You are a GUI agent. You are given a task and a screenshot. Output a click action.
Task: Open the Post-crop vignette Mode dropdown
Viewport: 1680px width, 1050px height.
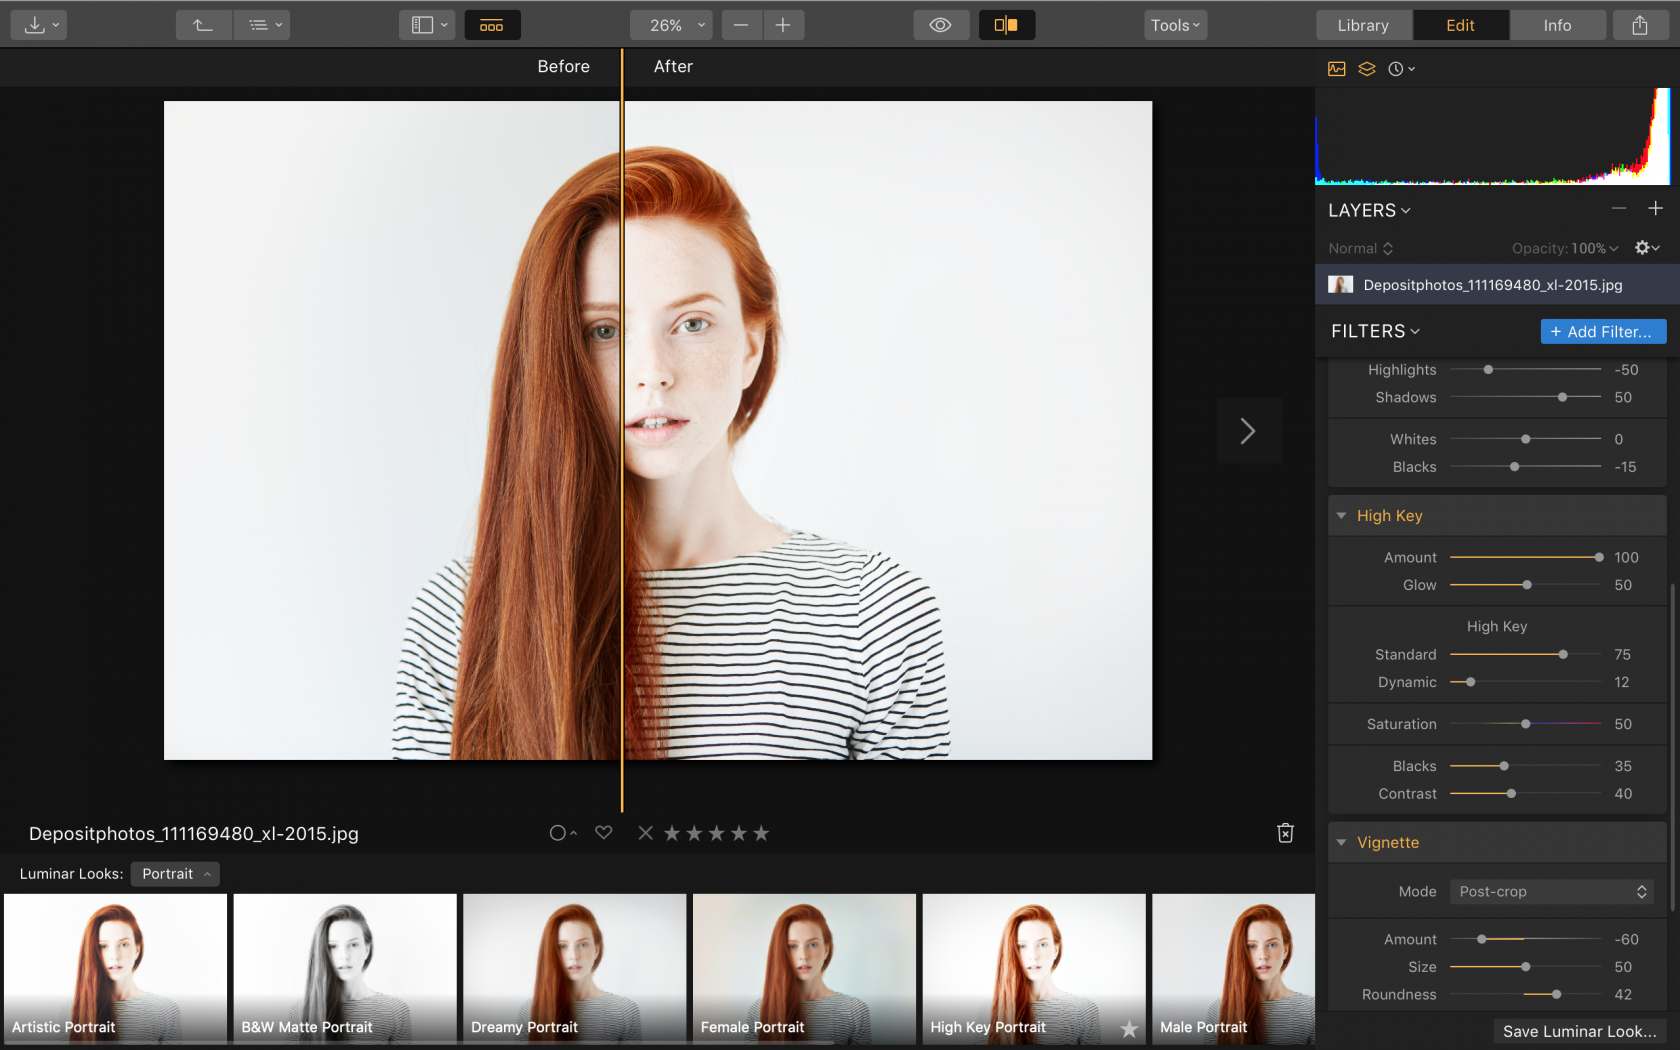(1551, 891)
